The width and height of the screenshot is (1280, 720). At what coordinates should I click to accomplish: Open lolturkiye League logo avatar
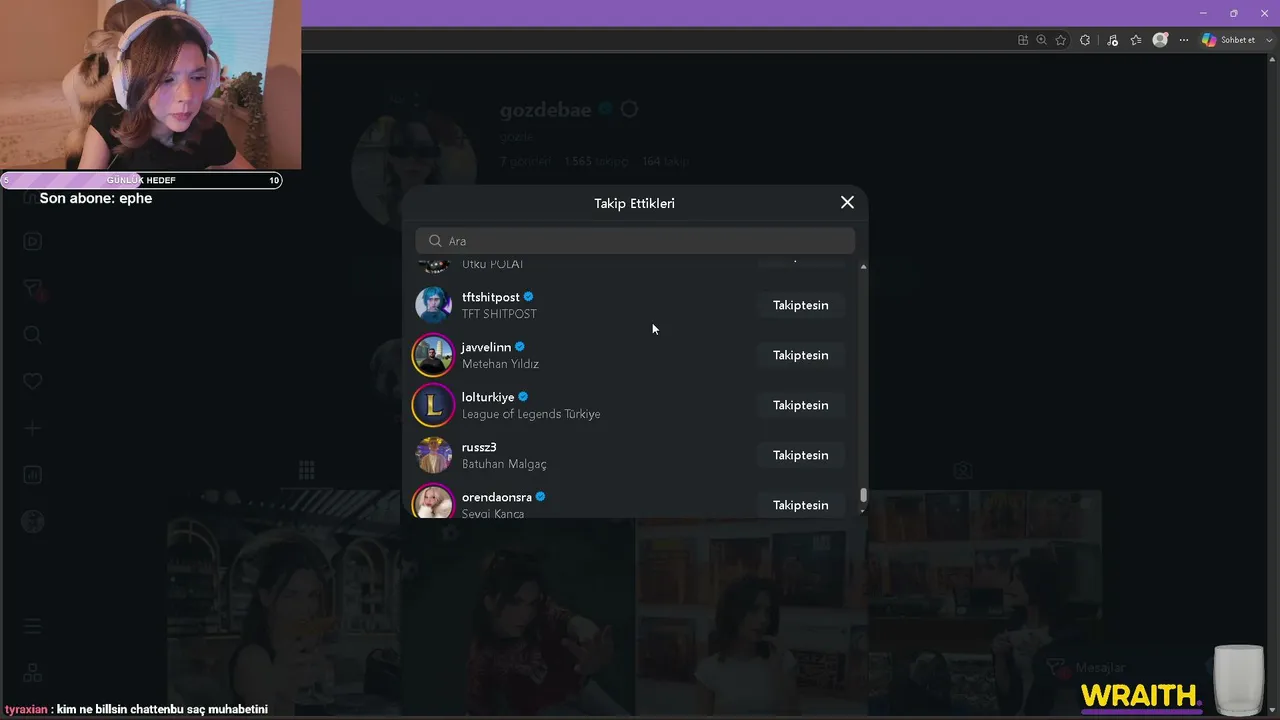point(433,405)
